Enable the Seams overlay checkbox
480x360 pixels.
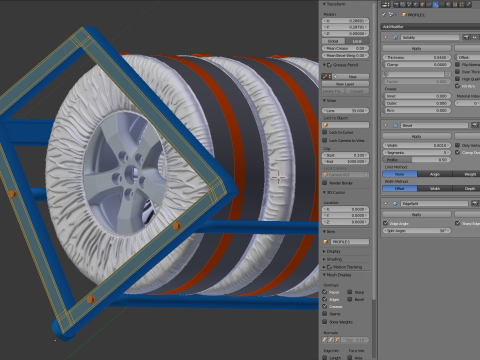pos(325,314)
